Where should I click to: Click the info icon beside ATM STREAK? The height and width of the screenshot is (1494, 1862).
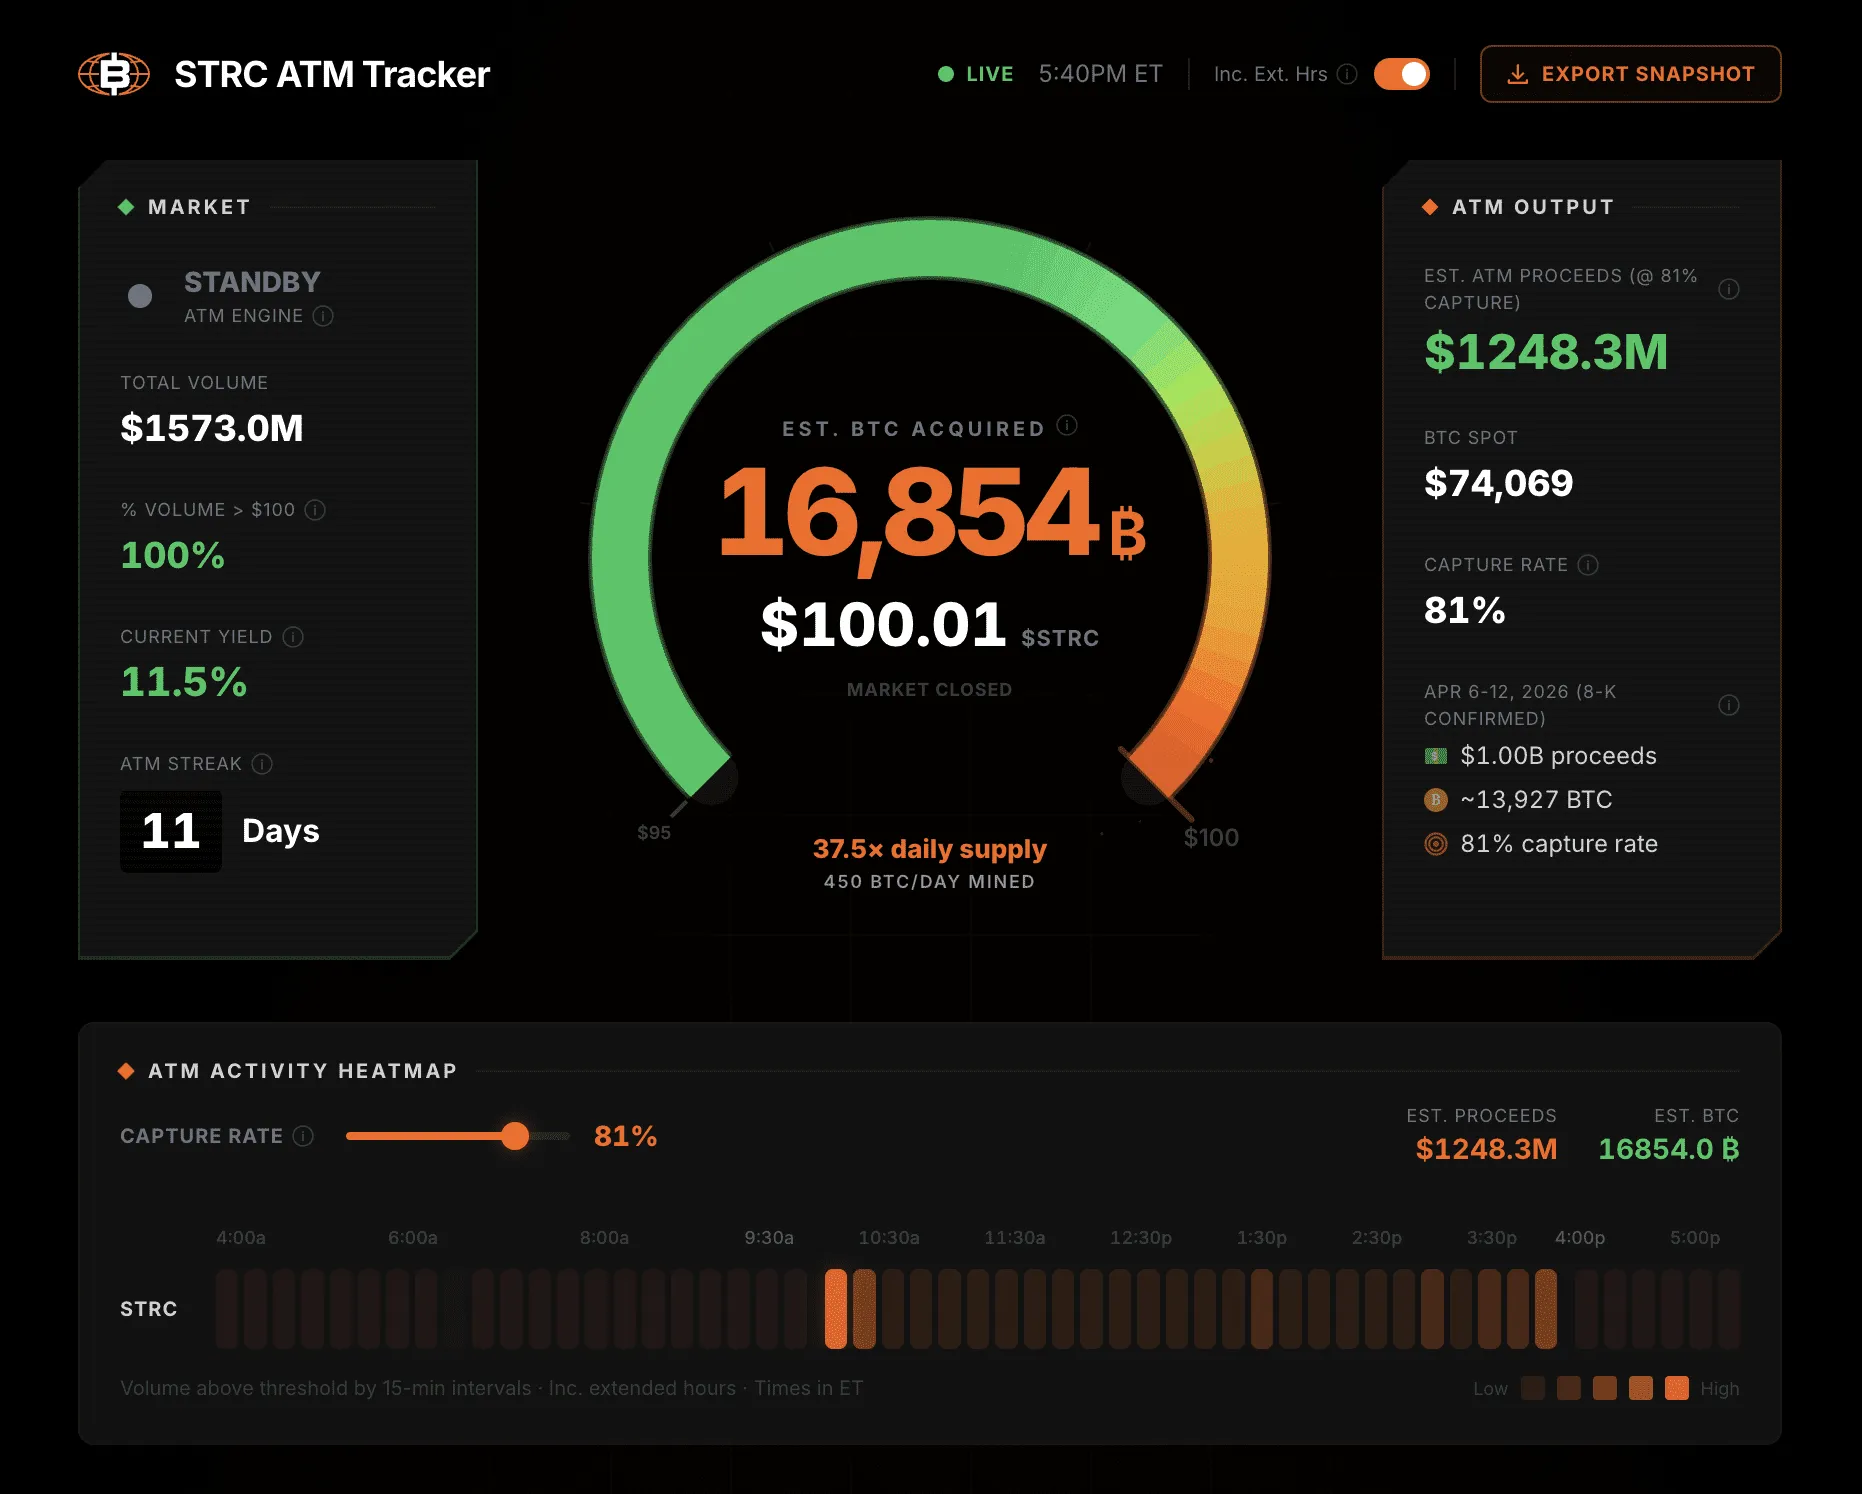263,764
